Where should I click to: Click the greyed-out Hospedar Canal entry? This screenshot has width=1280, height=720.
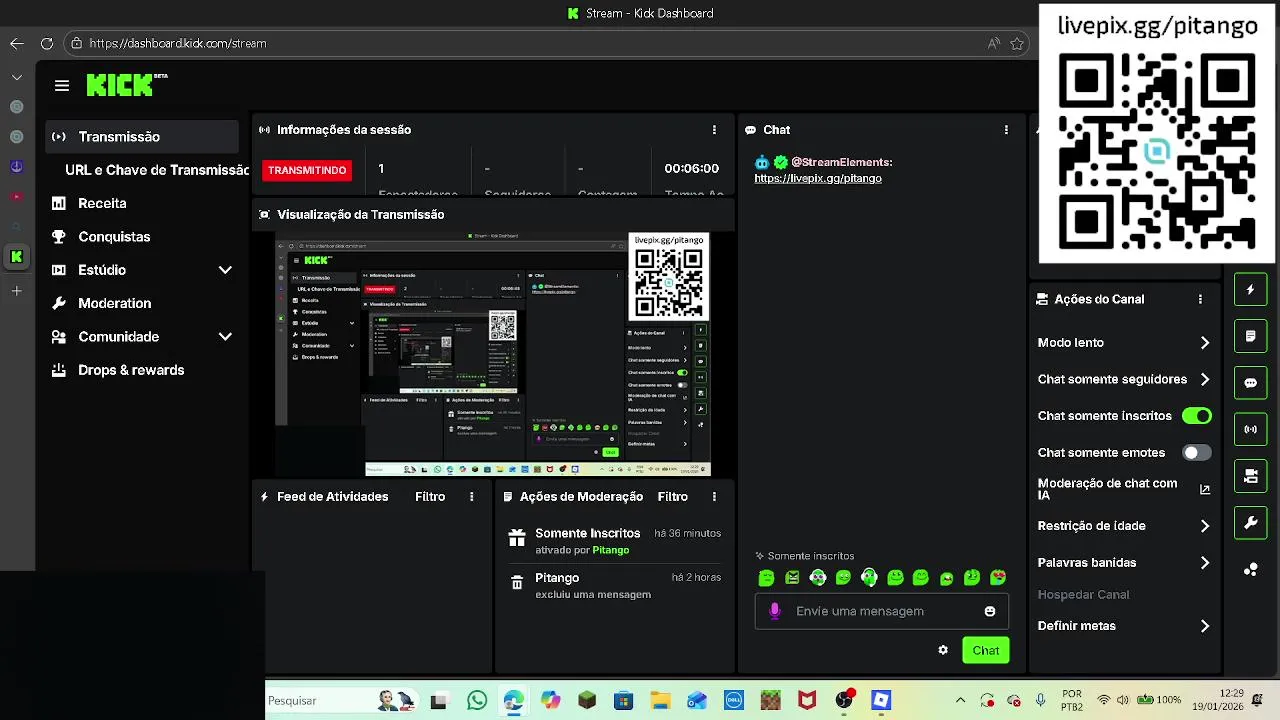point(1083,595)
